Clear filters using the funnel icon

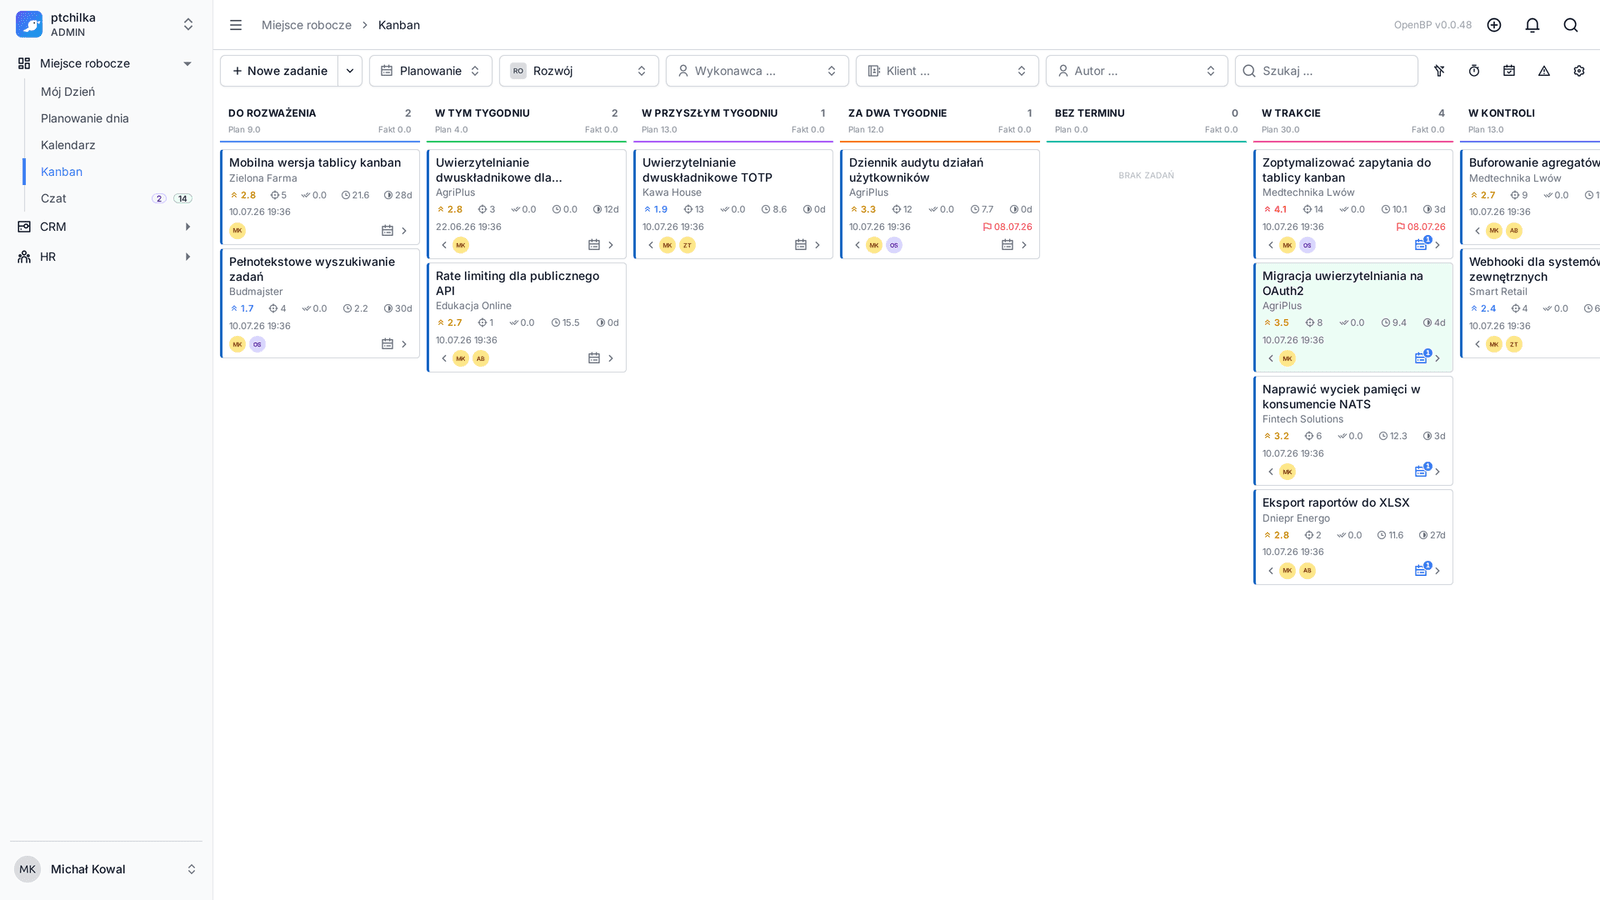point(1439,71)
